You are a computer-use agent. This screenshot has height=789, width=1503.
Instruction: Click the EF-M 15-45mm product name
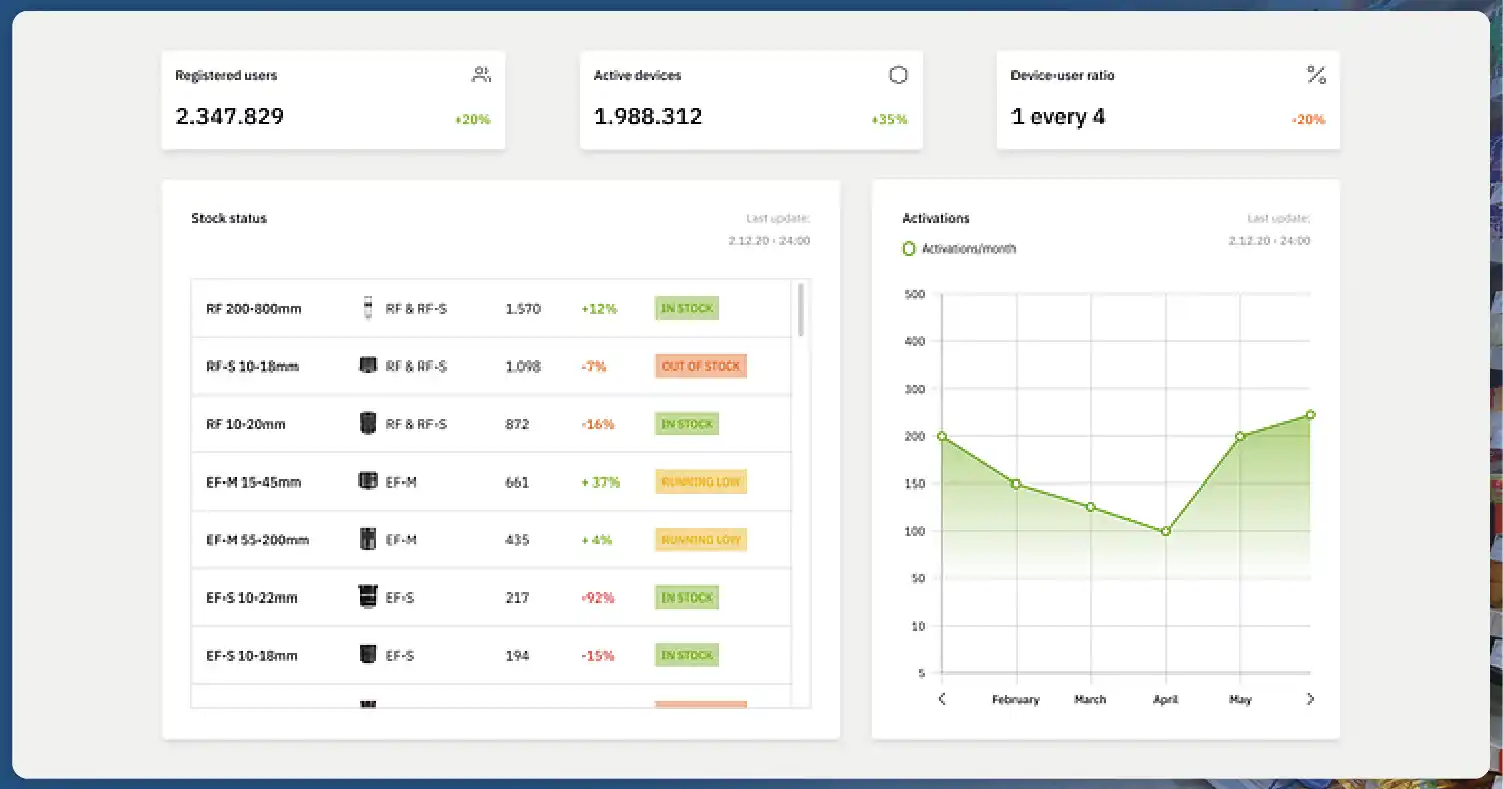254,482
